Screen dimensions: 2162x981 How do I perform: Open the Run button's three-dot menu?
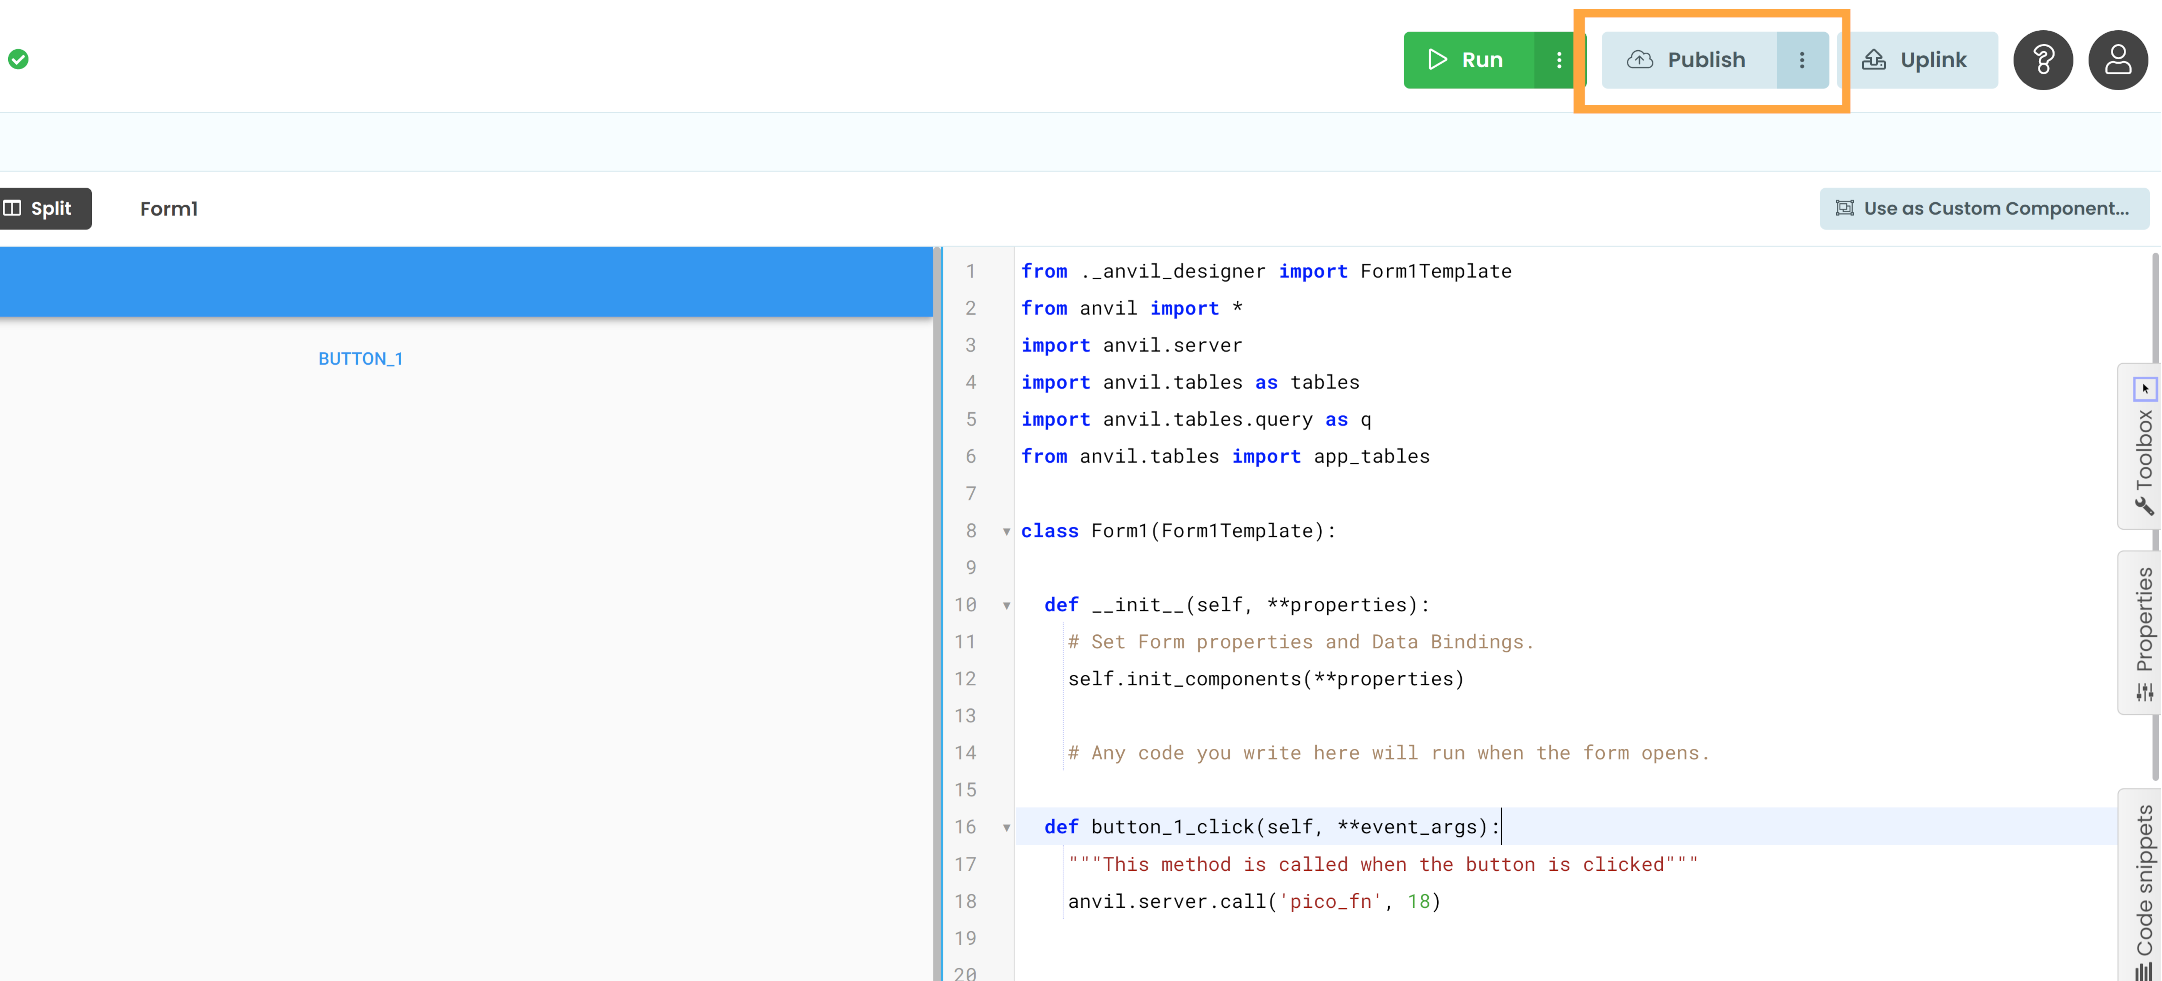pos(1558,60)
